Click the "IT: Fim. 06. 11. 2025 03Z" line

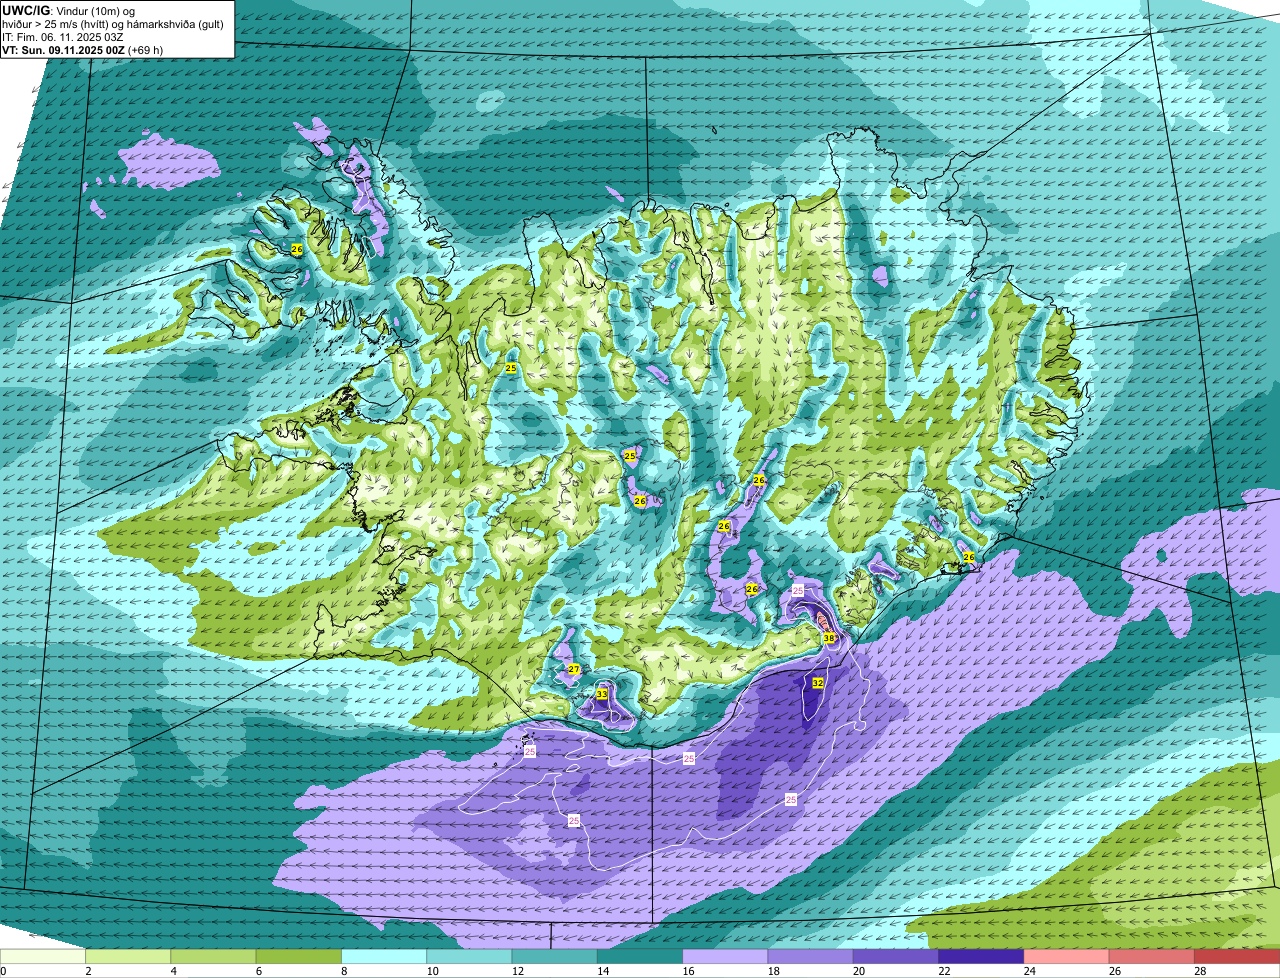pyautogui.click(x=63, y=37)
